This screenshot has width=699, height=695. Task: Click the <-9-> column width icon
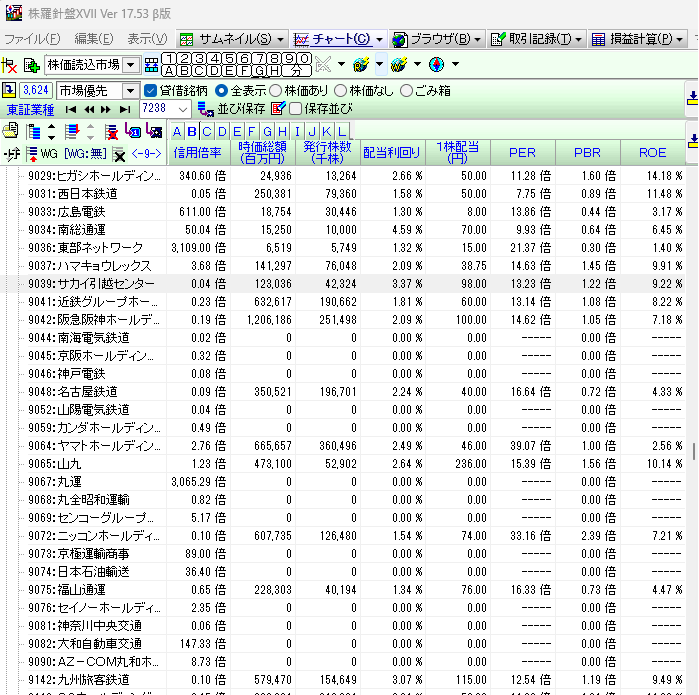[146, 154]
